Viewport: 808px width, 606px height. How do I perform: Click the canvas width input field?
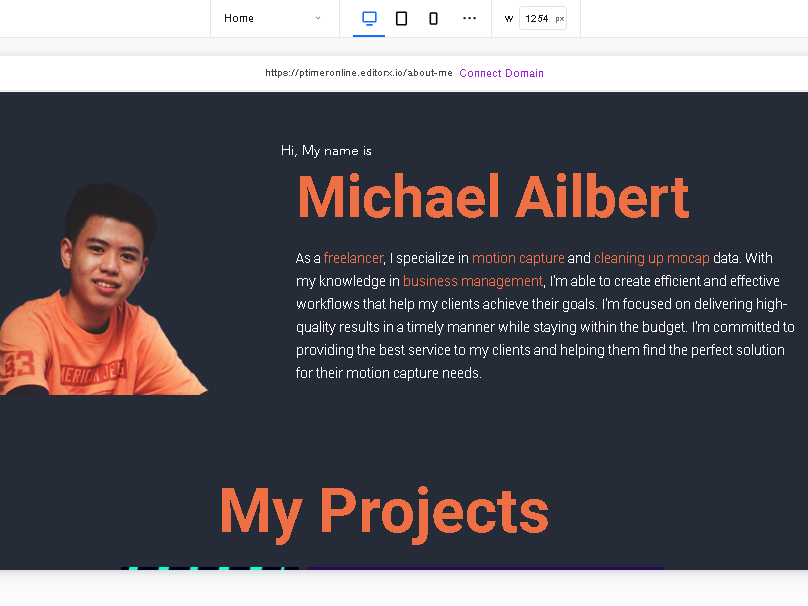(x=543, y=19)
